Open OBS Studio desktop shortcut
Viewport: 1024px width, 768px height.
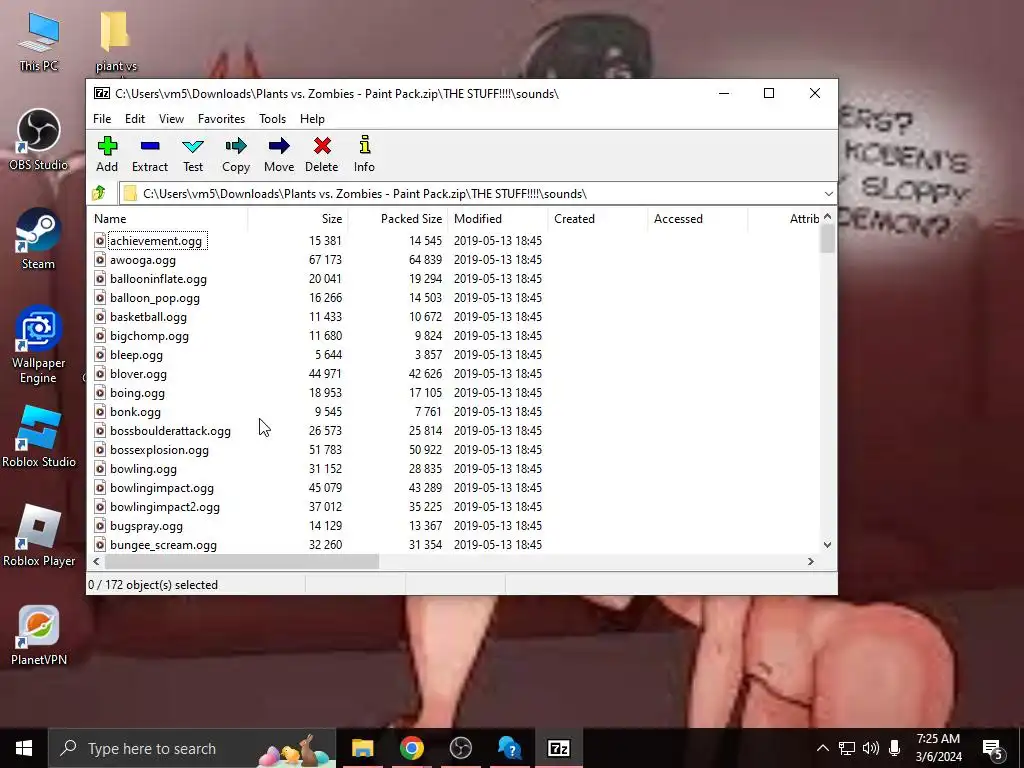39,141
